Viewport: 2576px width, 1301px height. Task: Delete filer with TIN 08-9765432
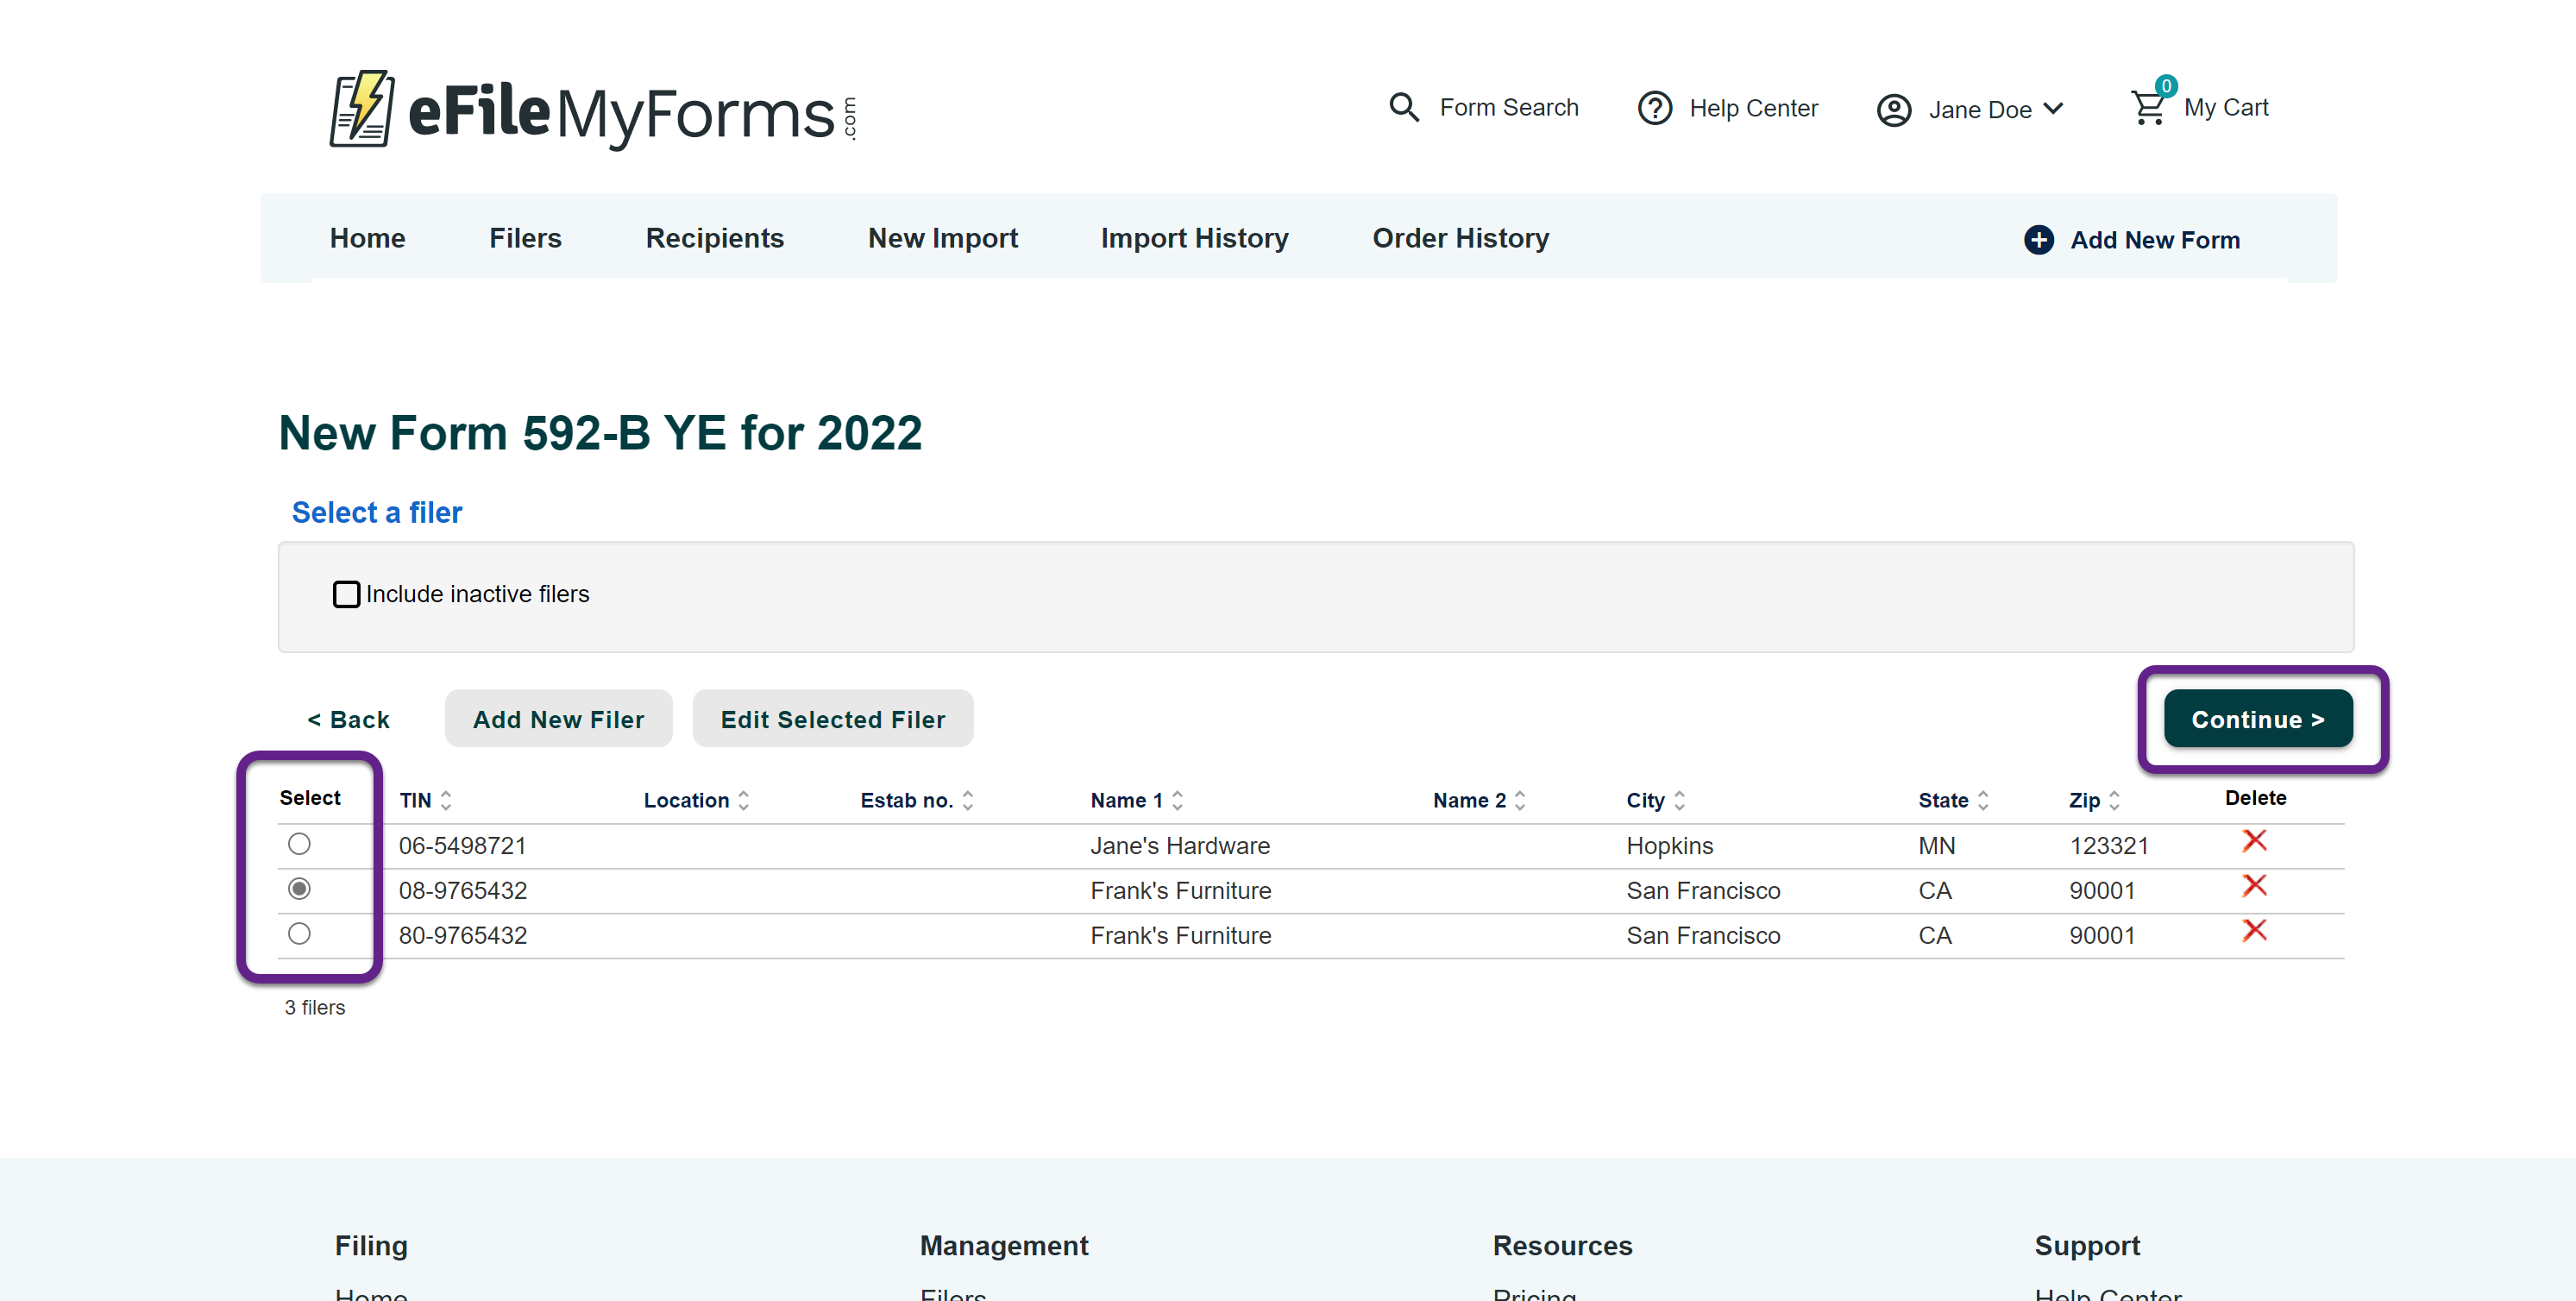(x=2253, y=886)
